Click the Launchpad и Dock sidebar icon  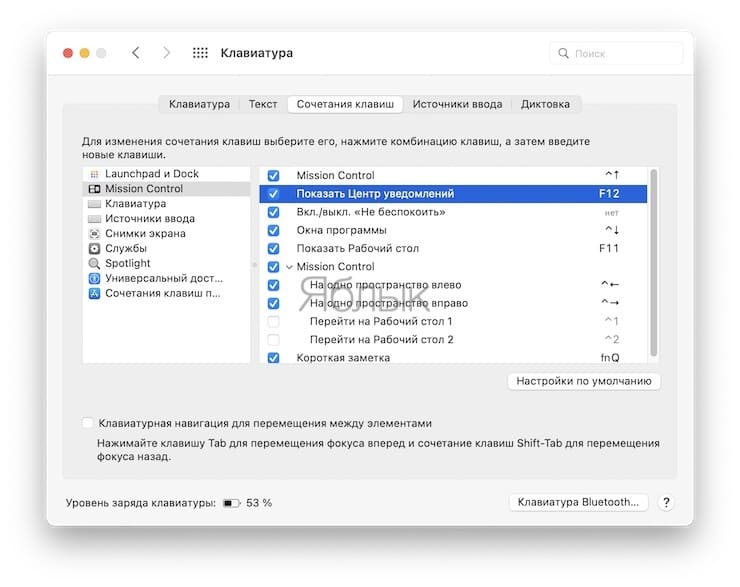pos(94,174)
